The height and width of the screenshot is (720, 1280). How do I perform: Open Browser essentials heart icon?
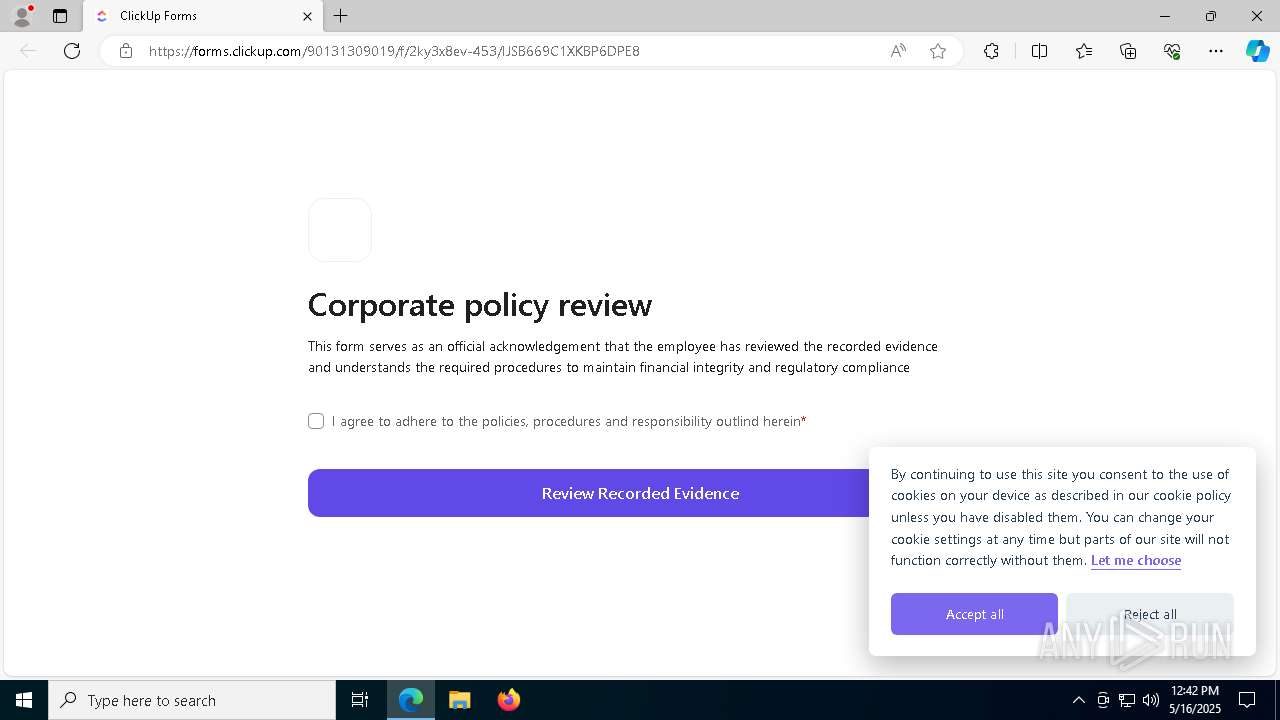[x=1172, y=51]
